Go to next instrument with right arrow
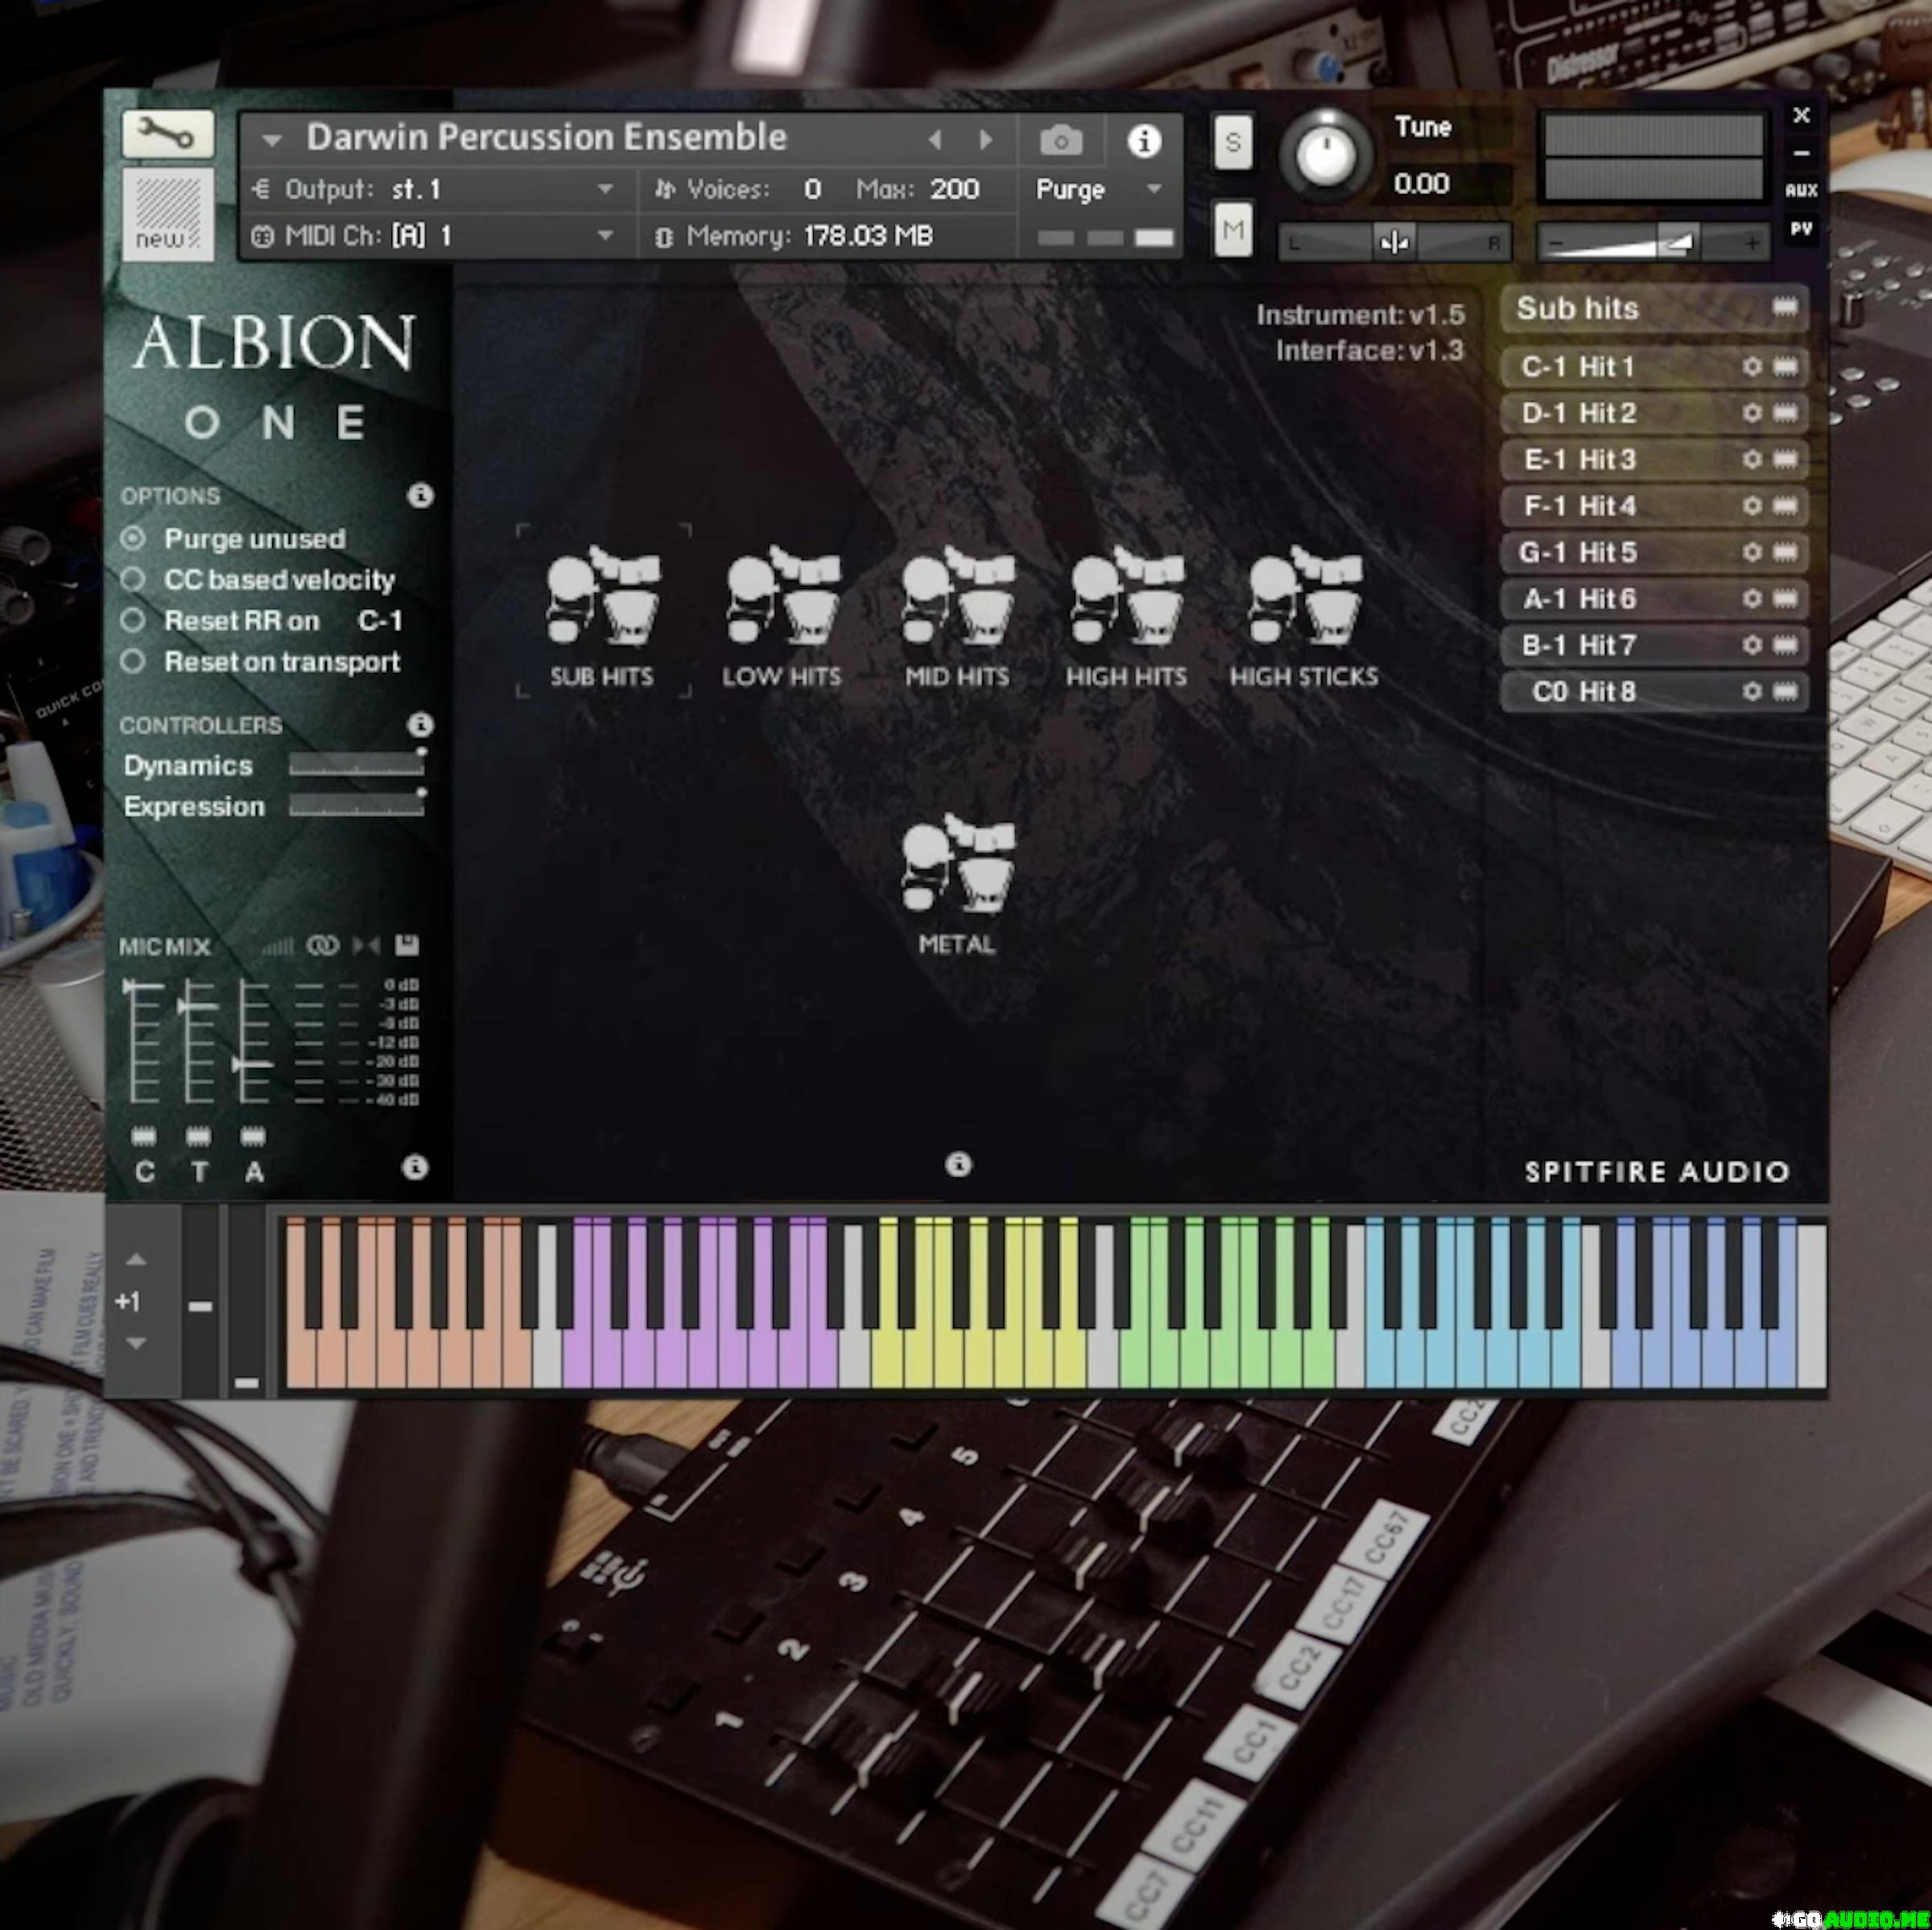 pos(986,140)
